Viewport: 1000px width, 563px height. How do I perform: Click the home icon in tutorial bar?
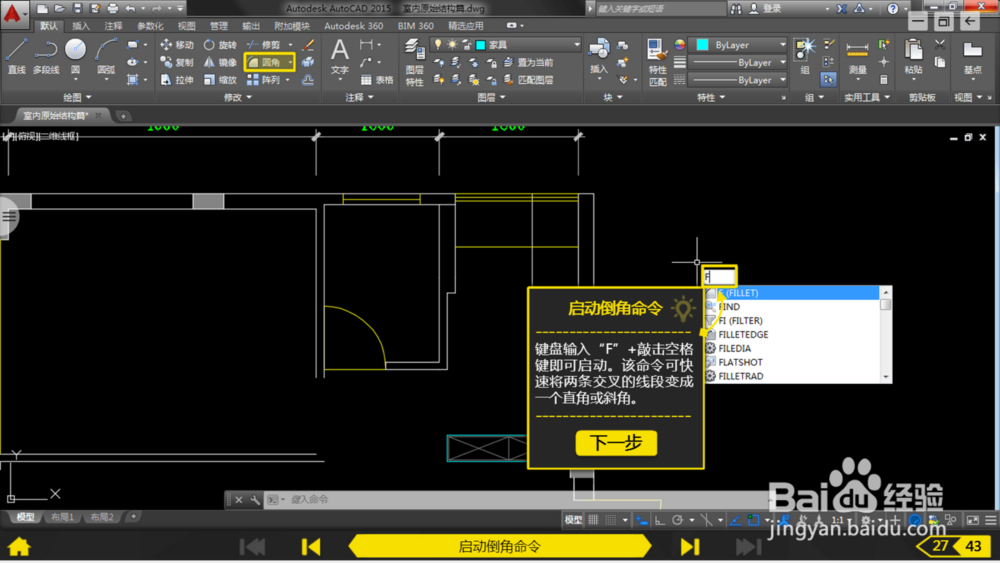[x=19, y=546]
